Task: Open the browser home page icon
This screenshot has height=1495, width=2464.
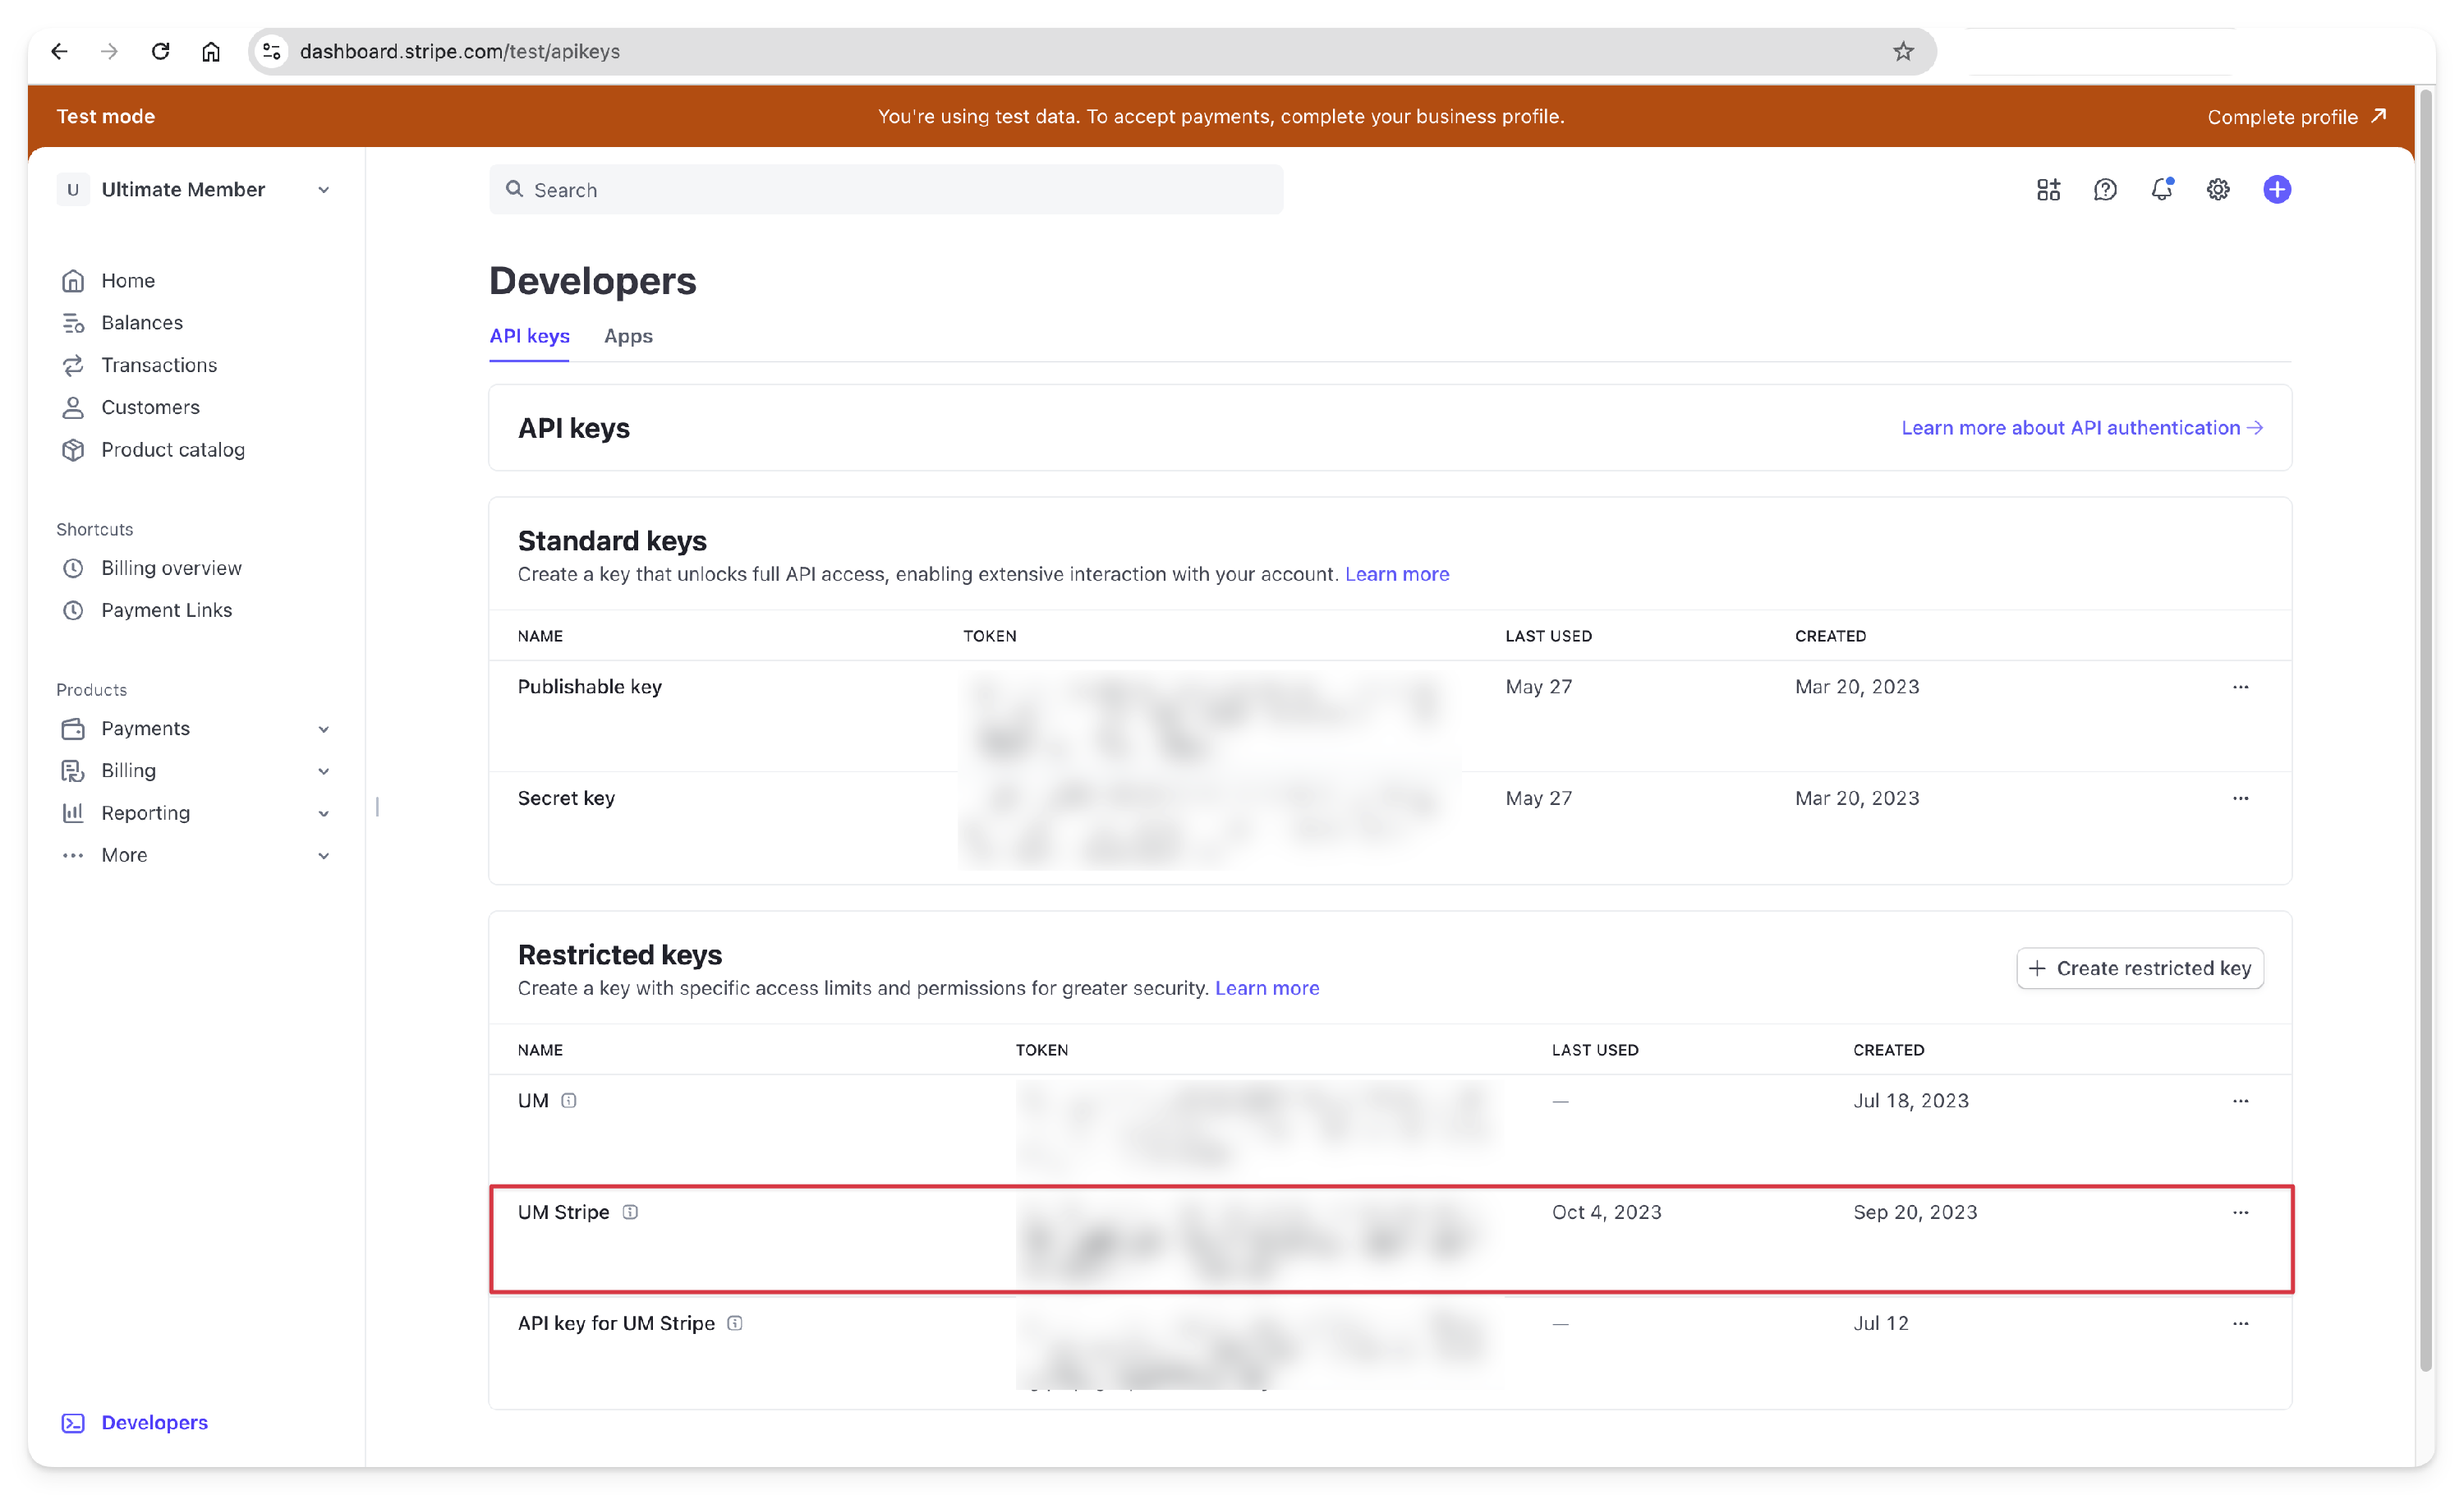Action: coord(211,51)
